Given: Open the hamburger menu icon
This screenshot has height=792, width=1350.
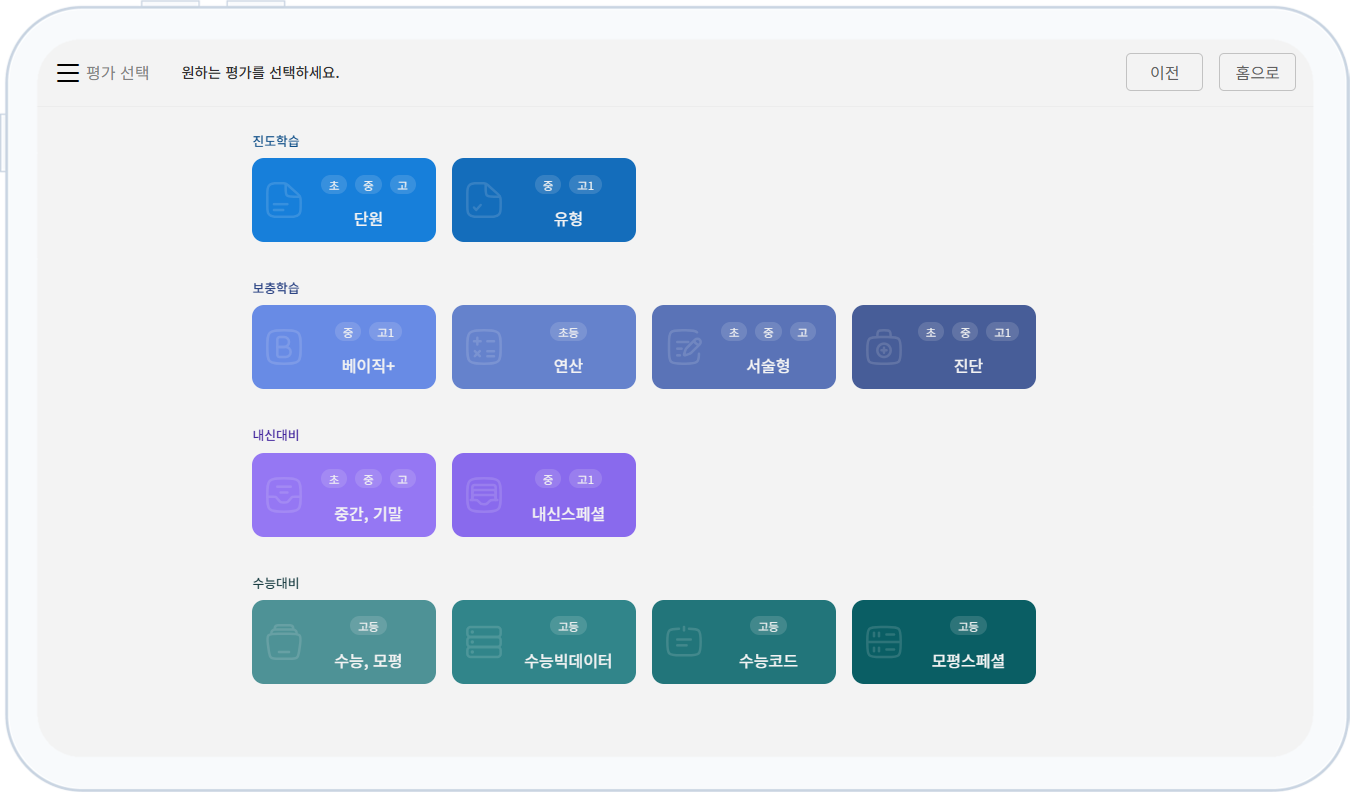Looking at the screenshot, I should 68,73.
